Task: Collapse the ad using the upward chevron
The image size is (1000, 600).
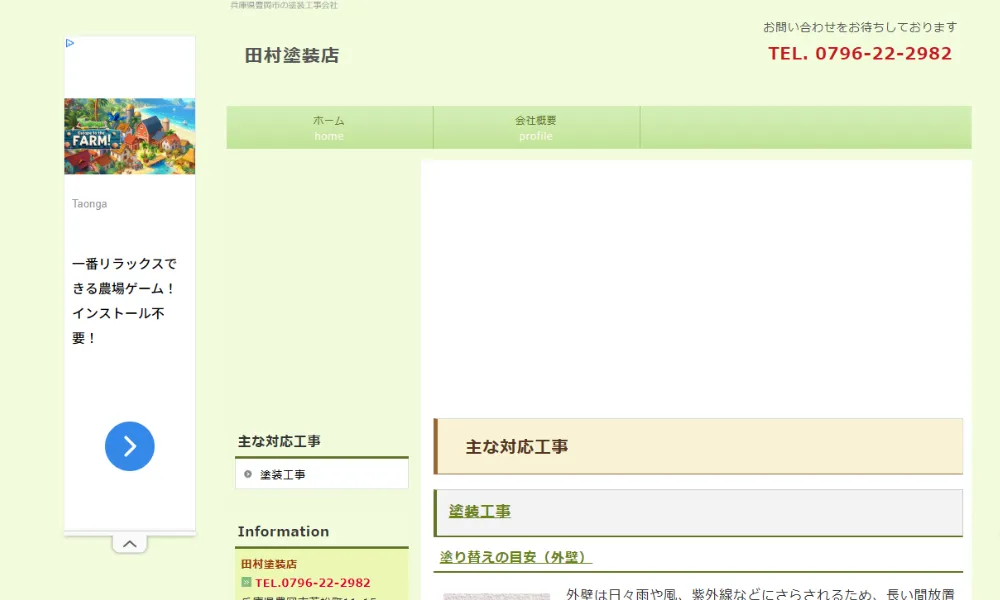Action: click(x=129, y=544)
